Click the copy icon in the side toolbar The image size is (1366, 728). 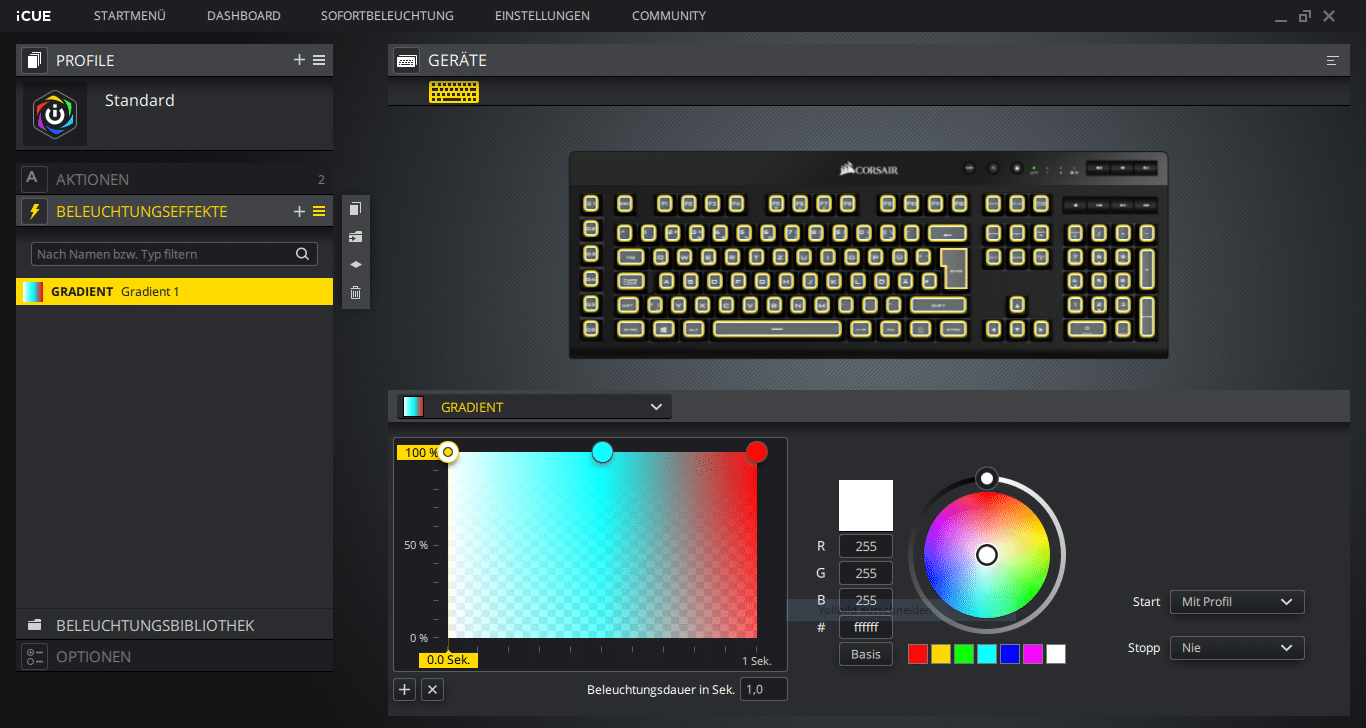coord(355,209)
